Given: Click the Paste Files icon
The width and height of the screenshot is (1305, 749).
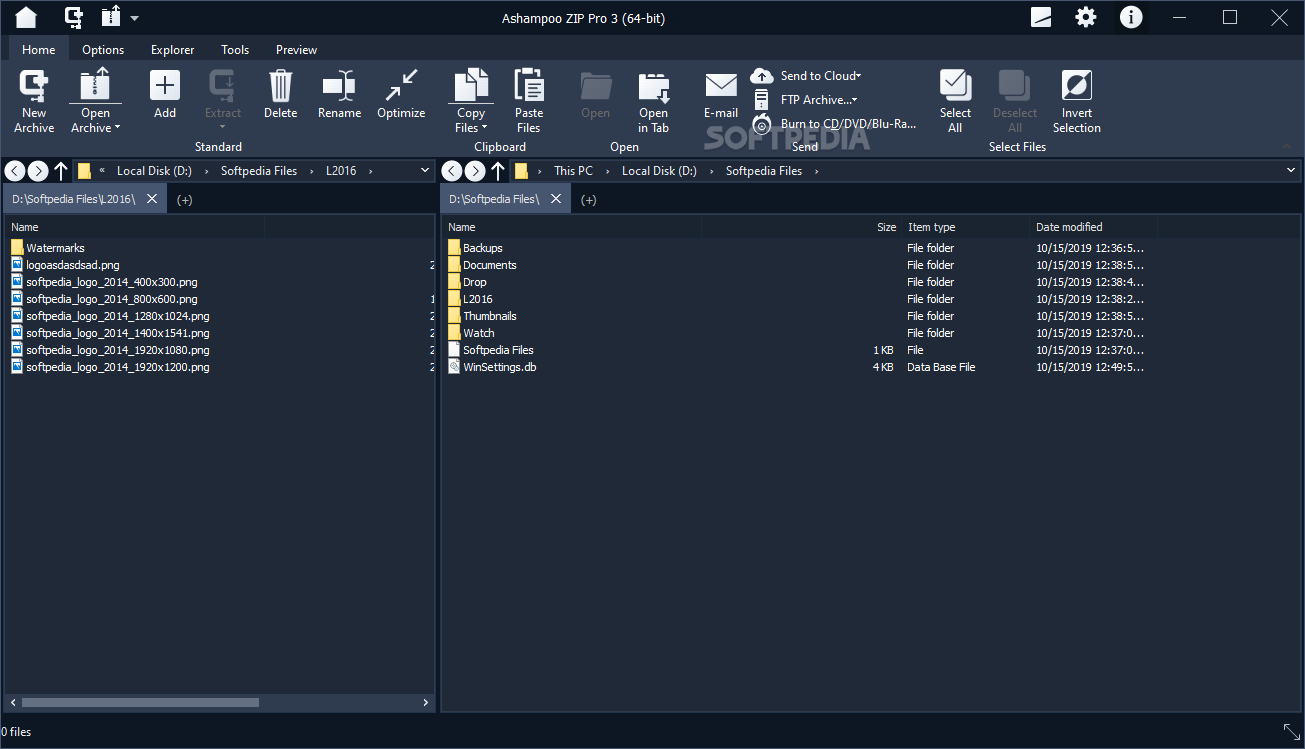Looking at the screenshot, I should coord(529,85).
